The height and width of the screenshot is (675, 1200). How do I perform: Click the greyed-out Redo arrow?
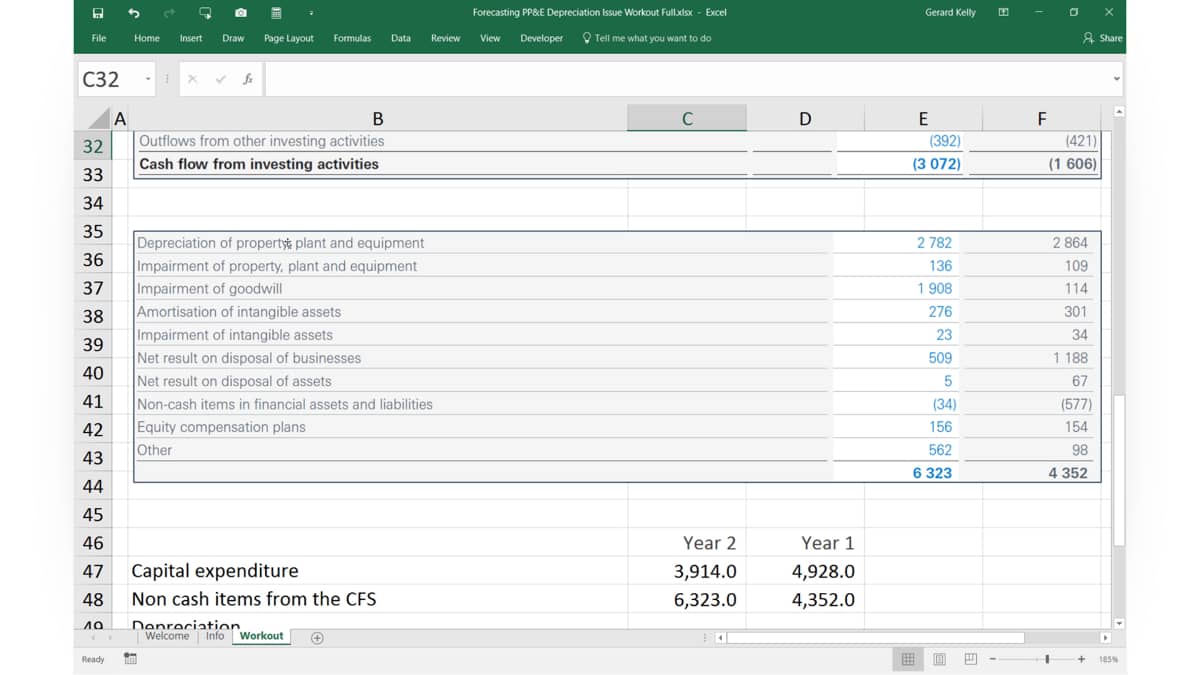click(x=169, y=13)
